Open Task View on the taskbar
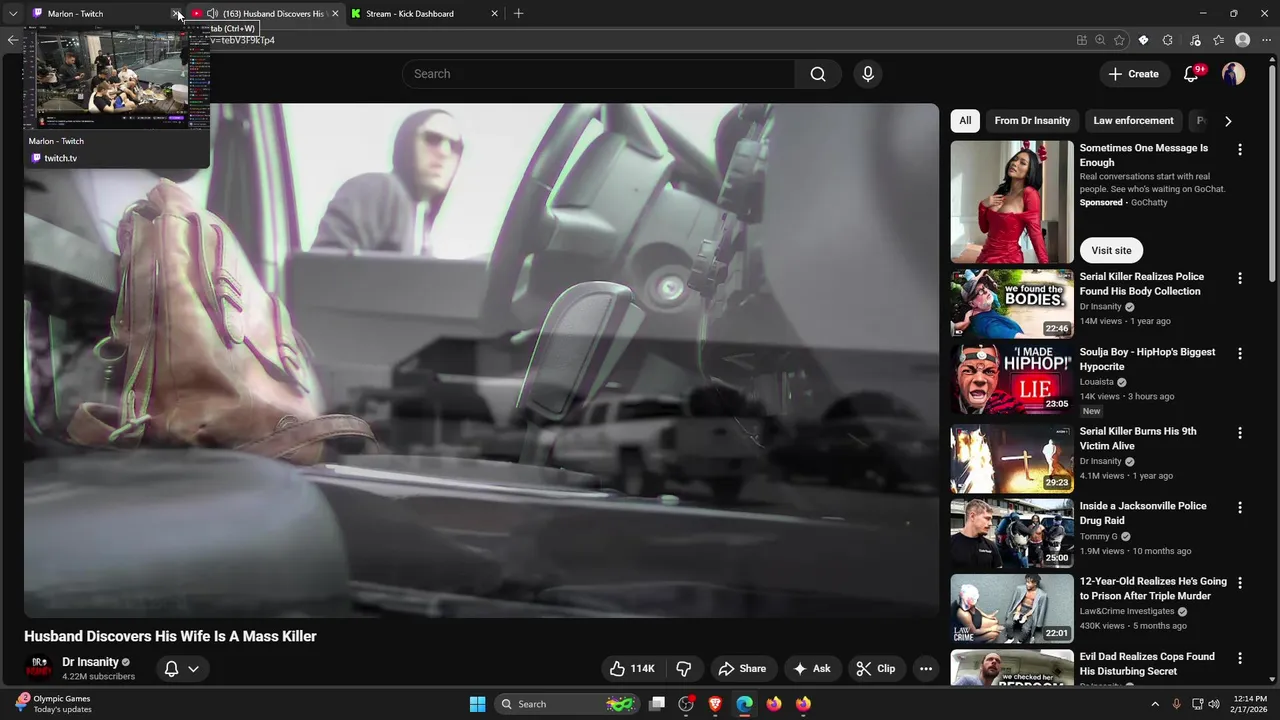Image resolution: width=1280 pixels, height=720 pixels. [x=657, y=704]
